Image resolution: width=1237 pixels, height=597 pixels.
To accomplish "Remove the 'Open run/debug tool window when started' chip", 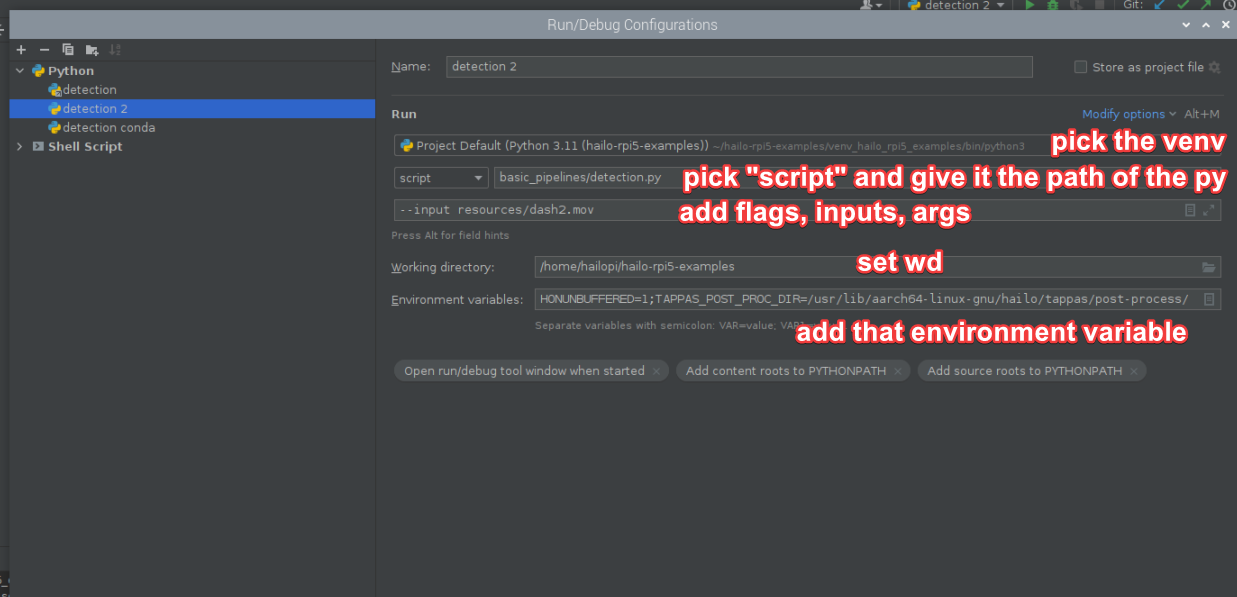I will [x=656, y=371].
